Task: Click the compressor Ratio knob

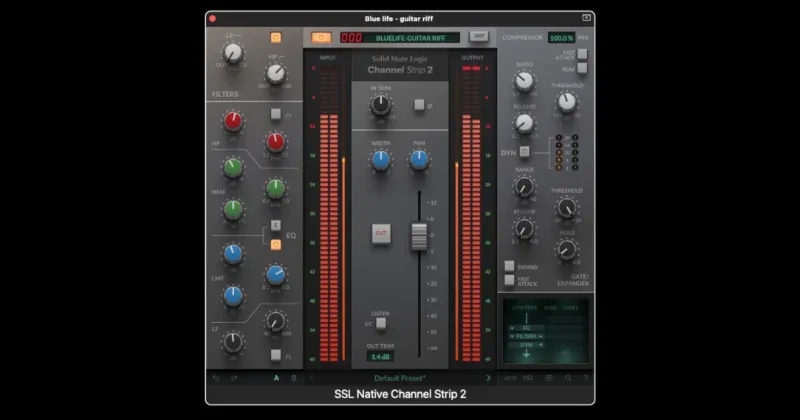Action: (x=524, y=80)
